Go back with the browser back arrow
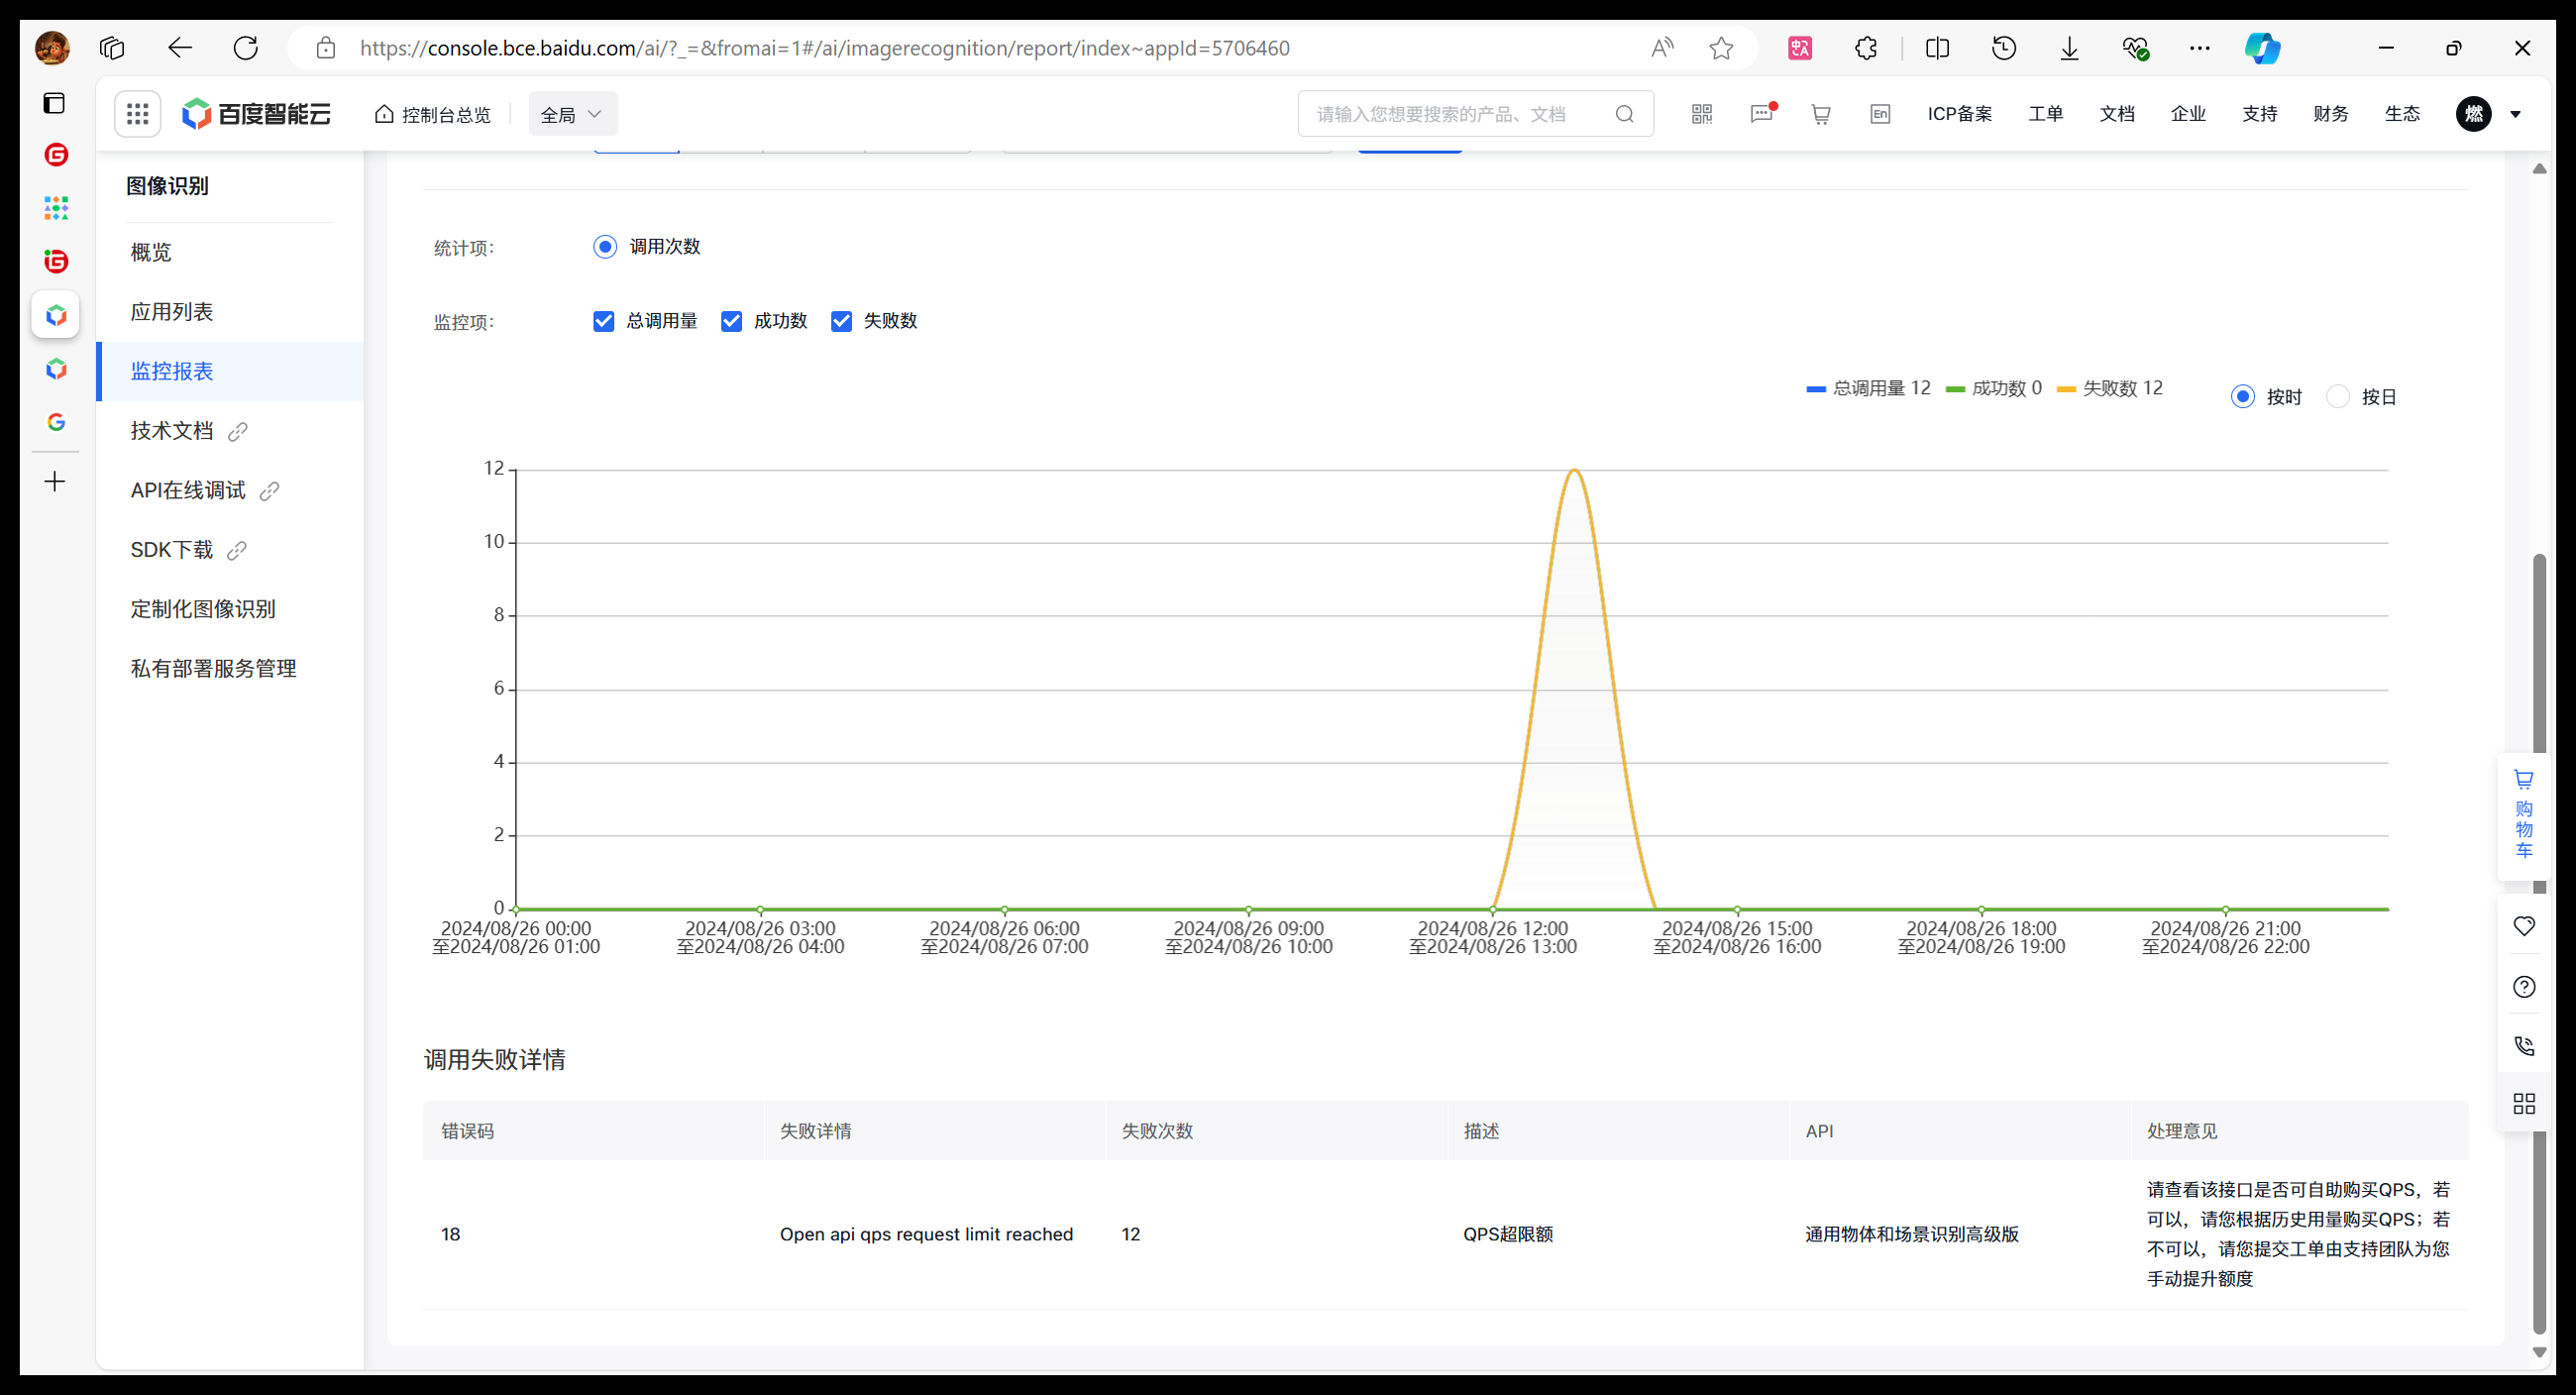2576x1395 pixels. 180,48
